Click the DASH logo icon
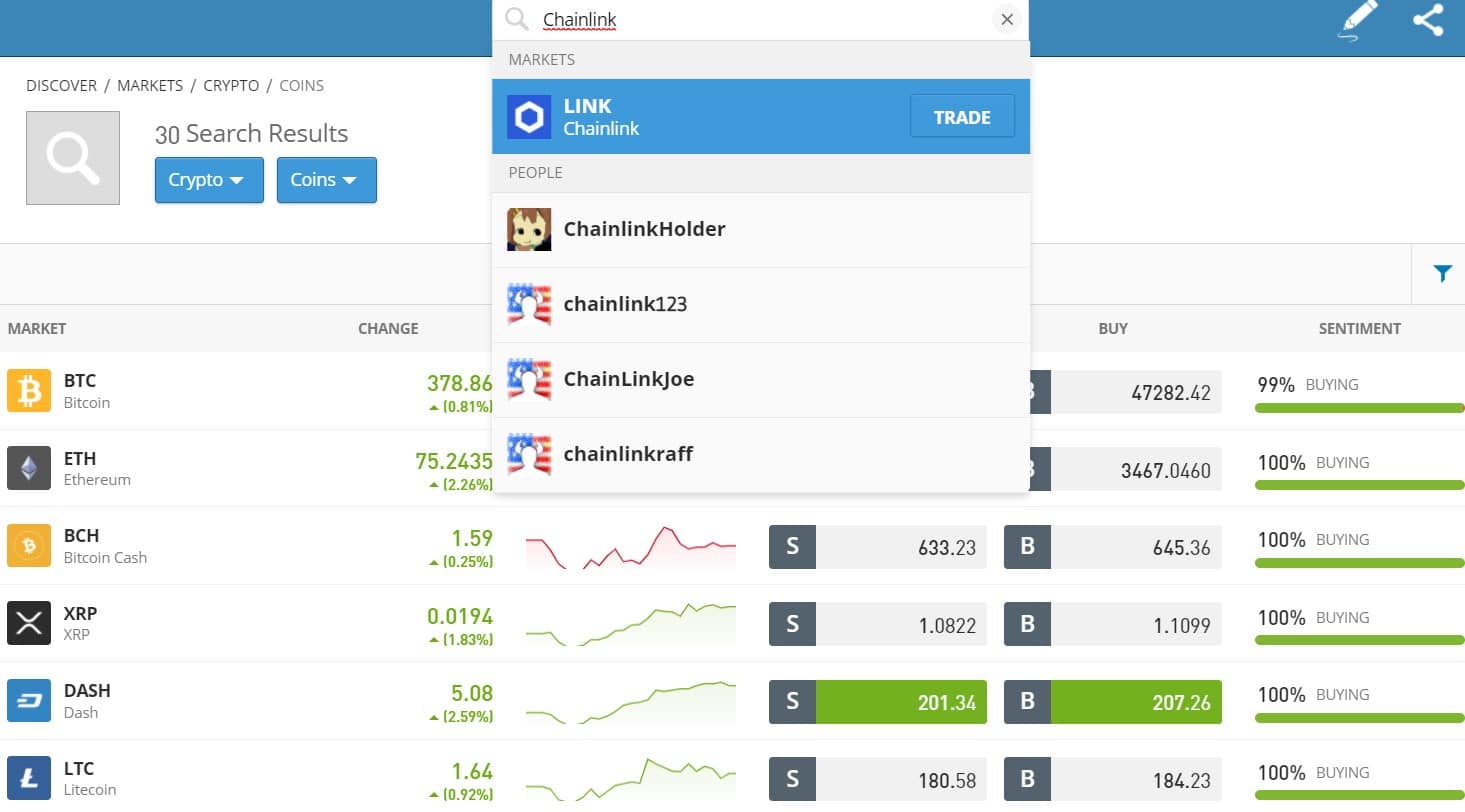 pos(29,700)
